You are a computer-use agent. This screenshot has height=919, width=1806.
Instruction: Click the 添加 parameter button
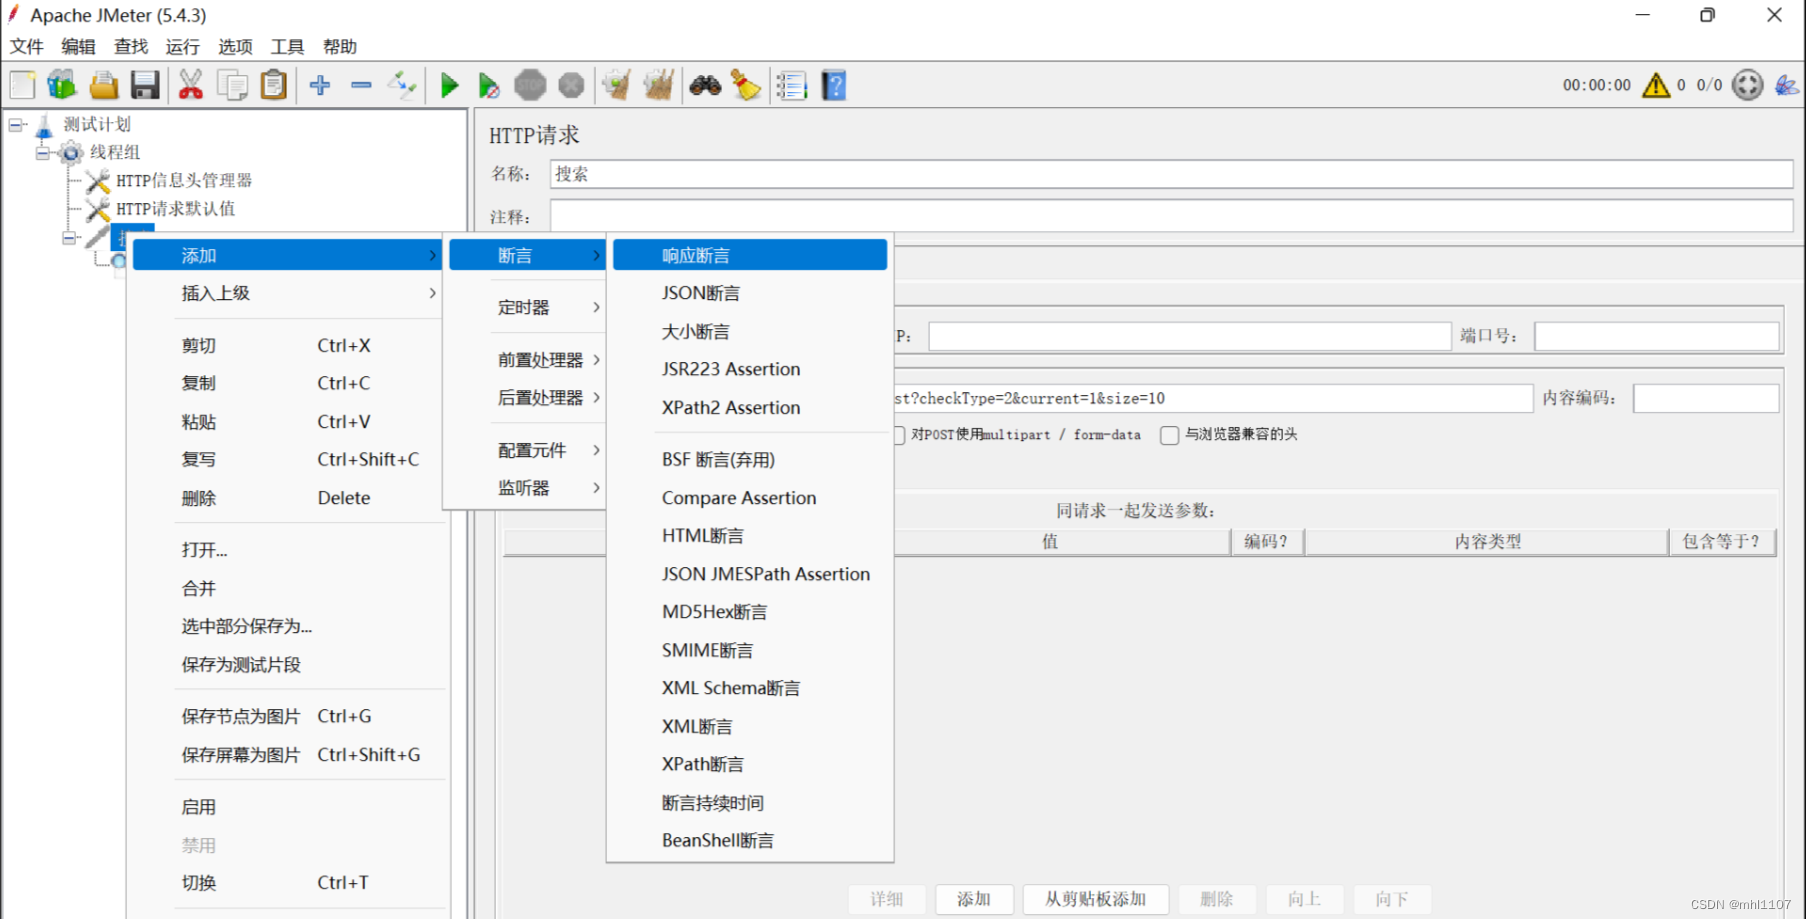click(974, 899)
